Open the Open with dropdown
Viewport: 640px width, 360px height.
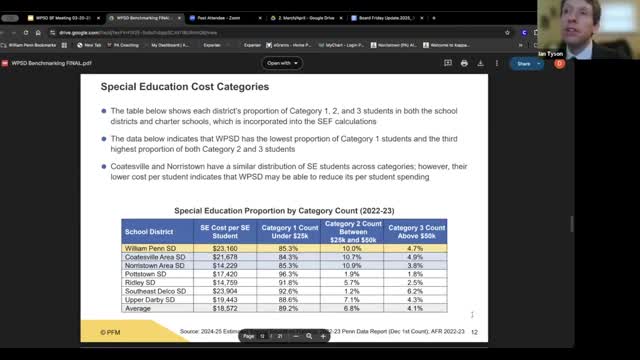282,63
